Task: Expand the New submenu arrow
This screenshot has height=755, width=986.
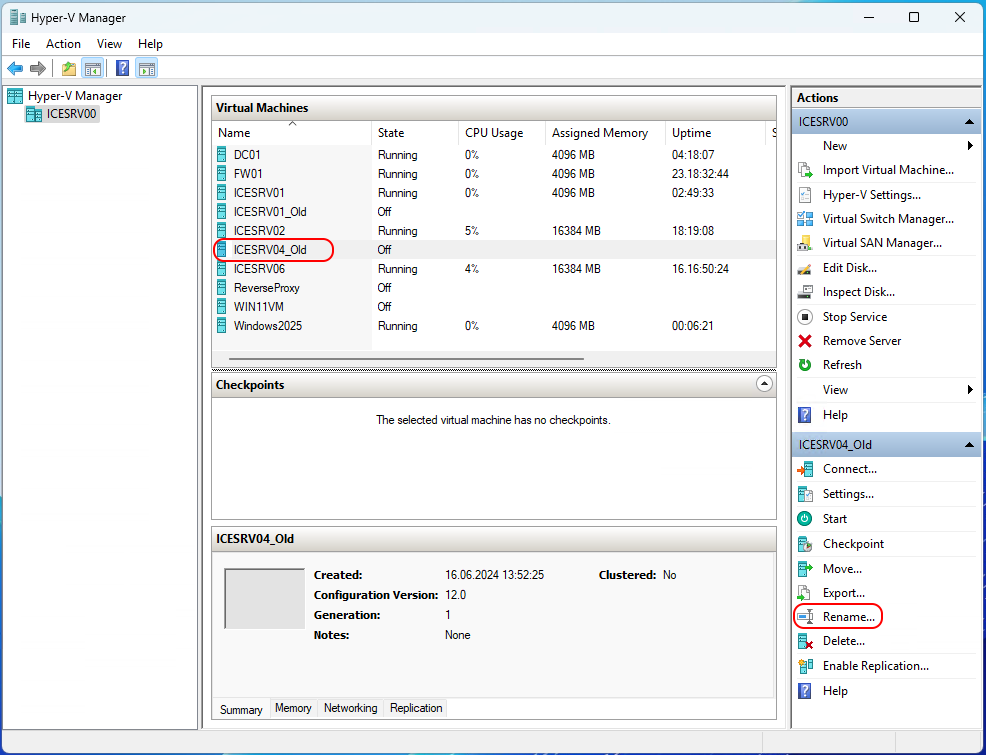Action: tap(970, 146)
